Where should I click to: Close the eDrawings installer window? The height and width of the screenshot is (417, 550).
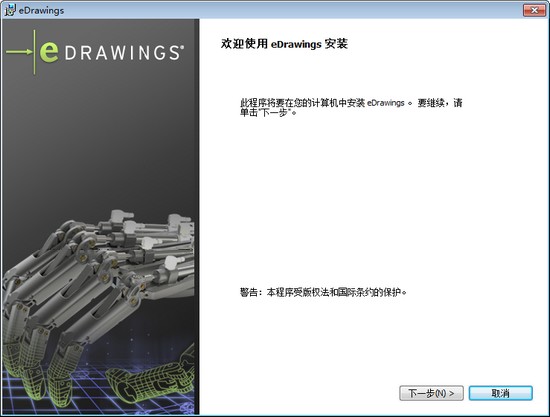coord(534,10)
